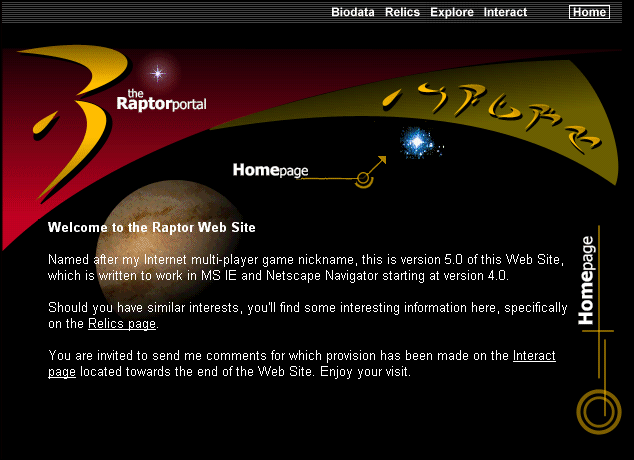Image resolution: width=634 pixels, height=460 pixels.
Task: Go to the Explore section
Action: click(452, 12)
